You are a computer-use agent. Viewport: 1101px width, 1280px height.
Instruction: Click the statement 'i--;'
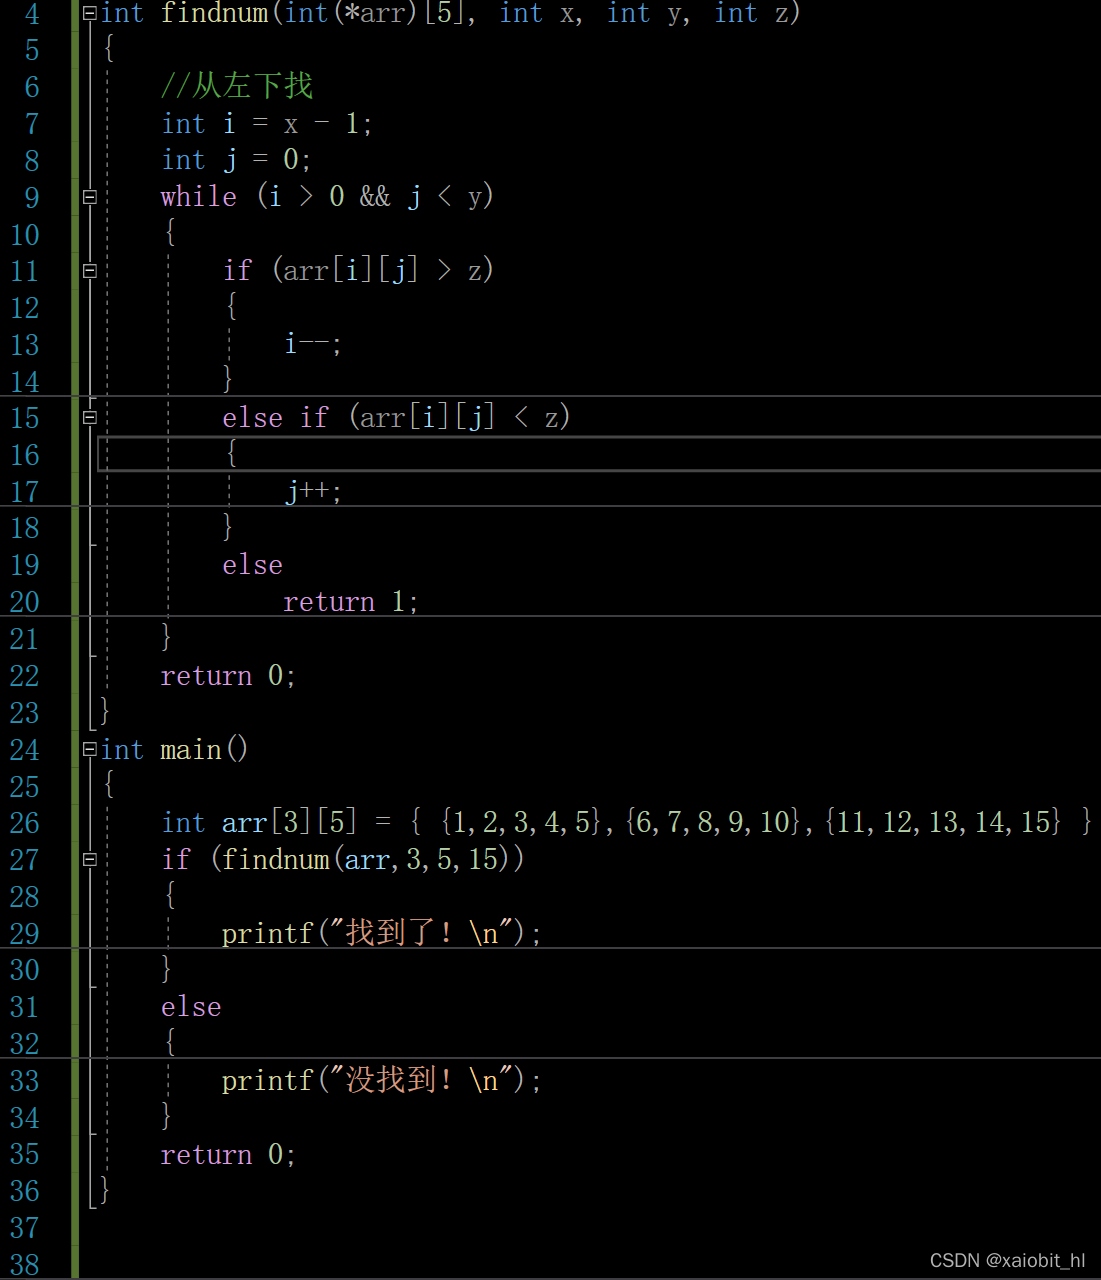click(x=313, y=344)
